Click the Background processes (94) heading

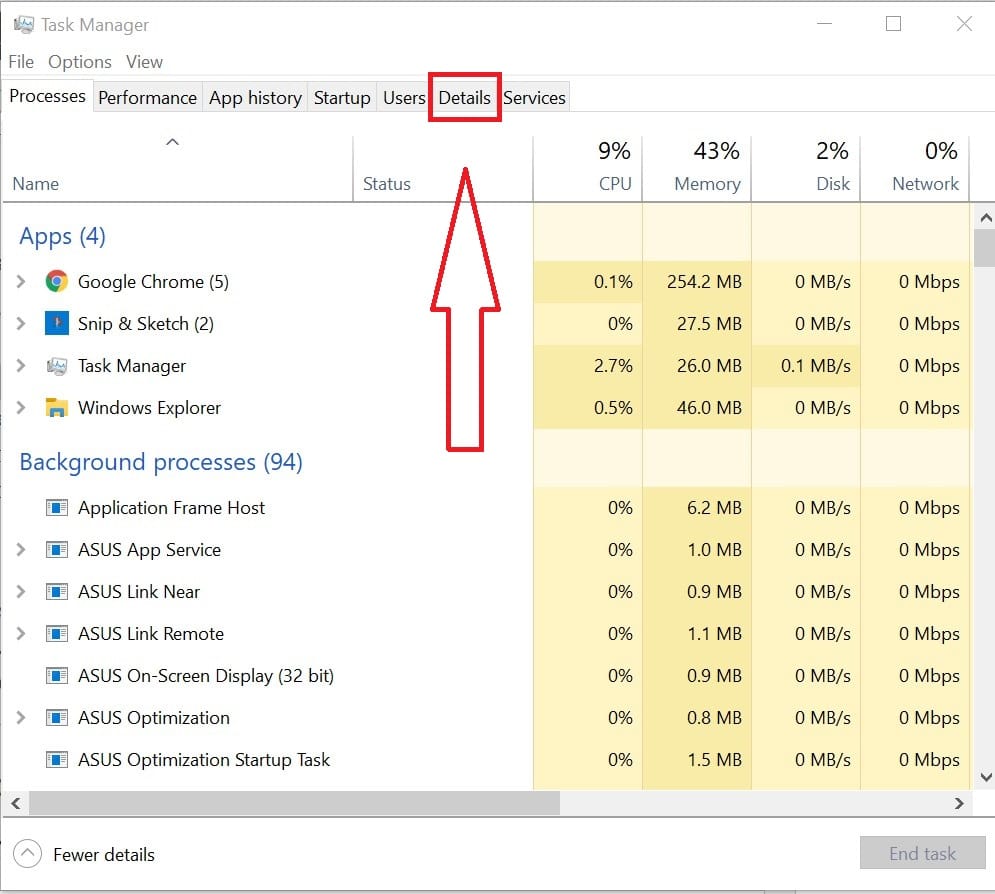coord(161,462)
